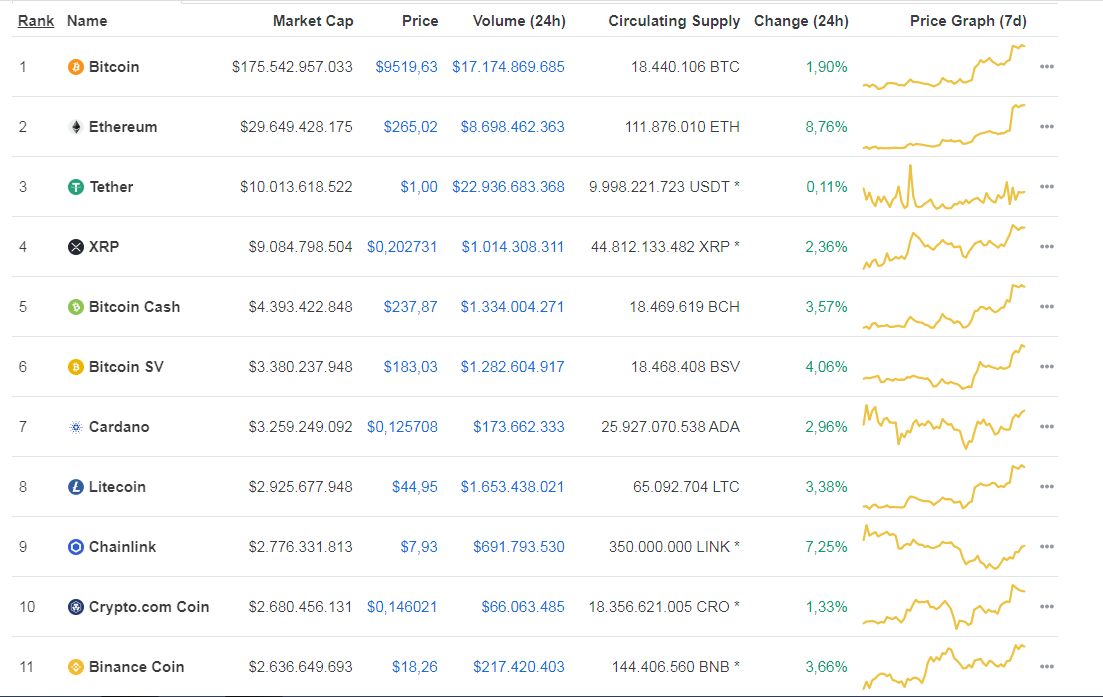Image resolution: width=1103 pixels, height=697 pixels.
Task: Select Binance Coin change 3,66%
Action: [x=827, y=667]
